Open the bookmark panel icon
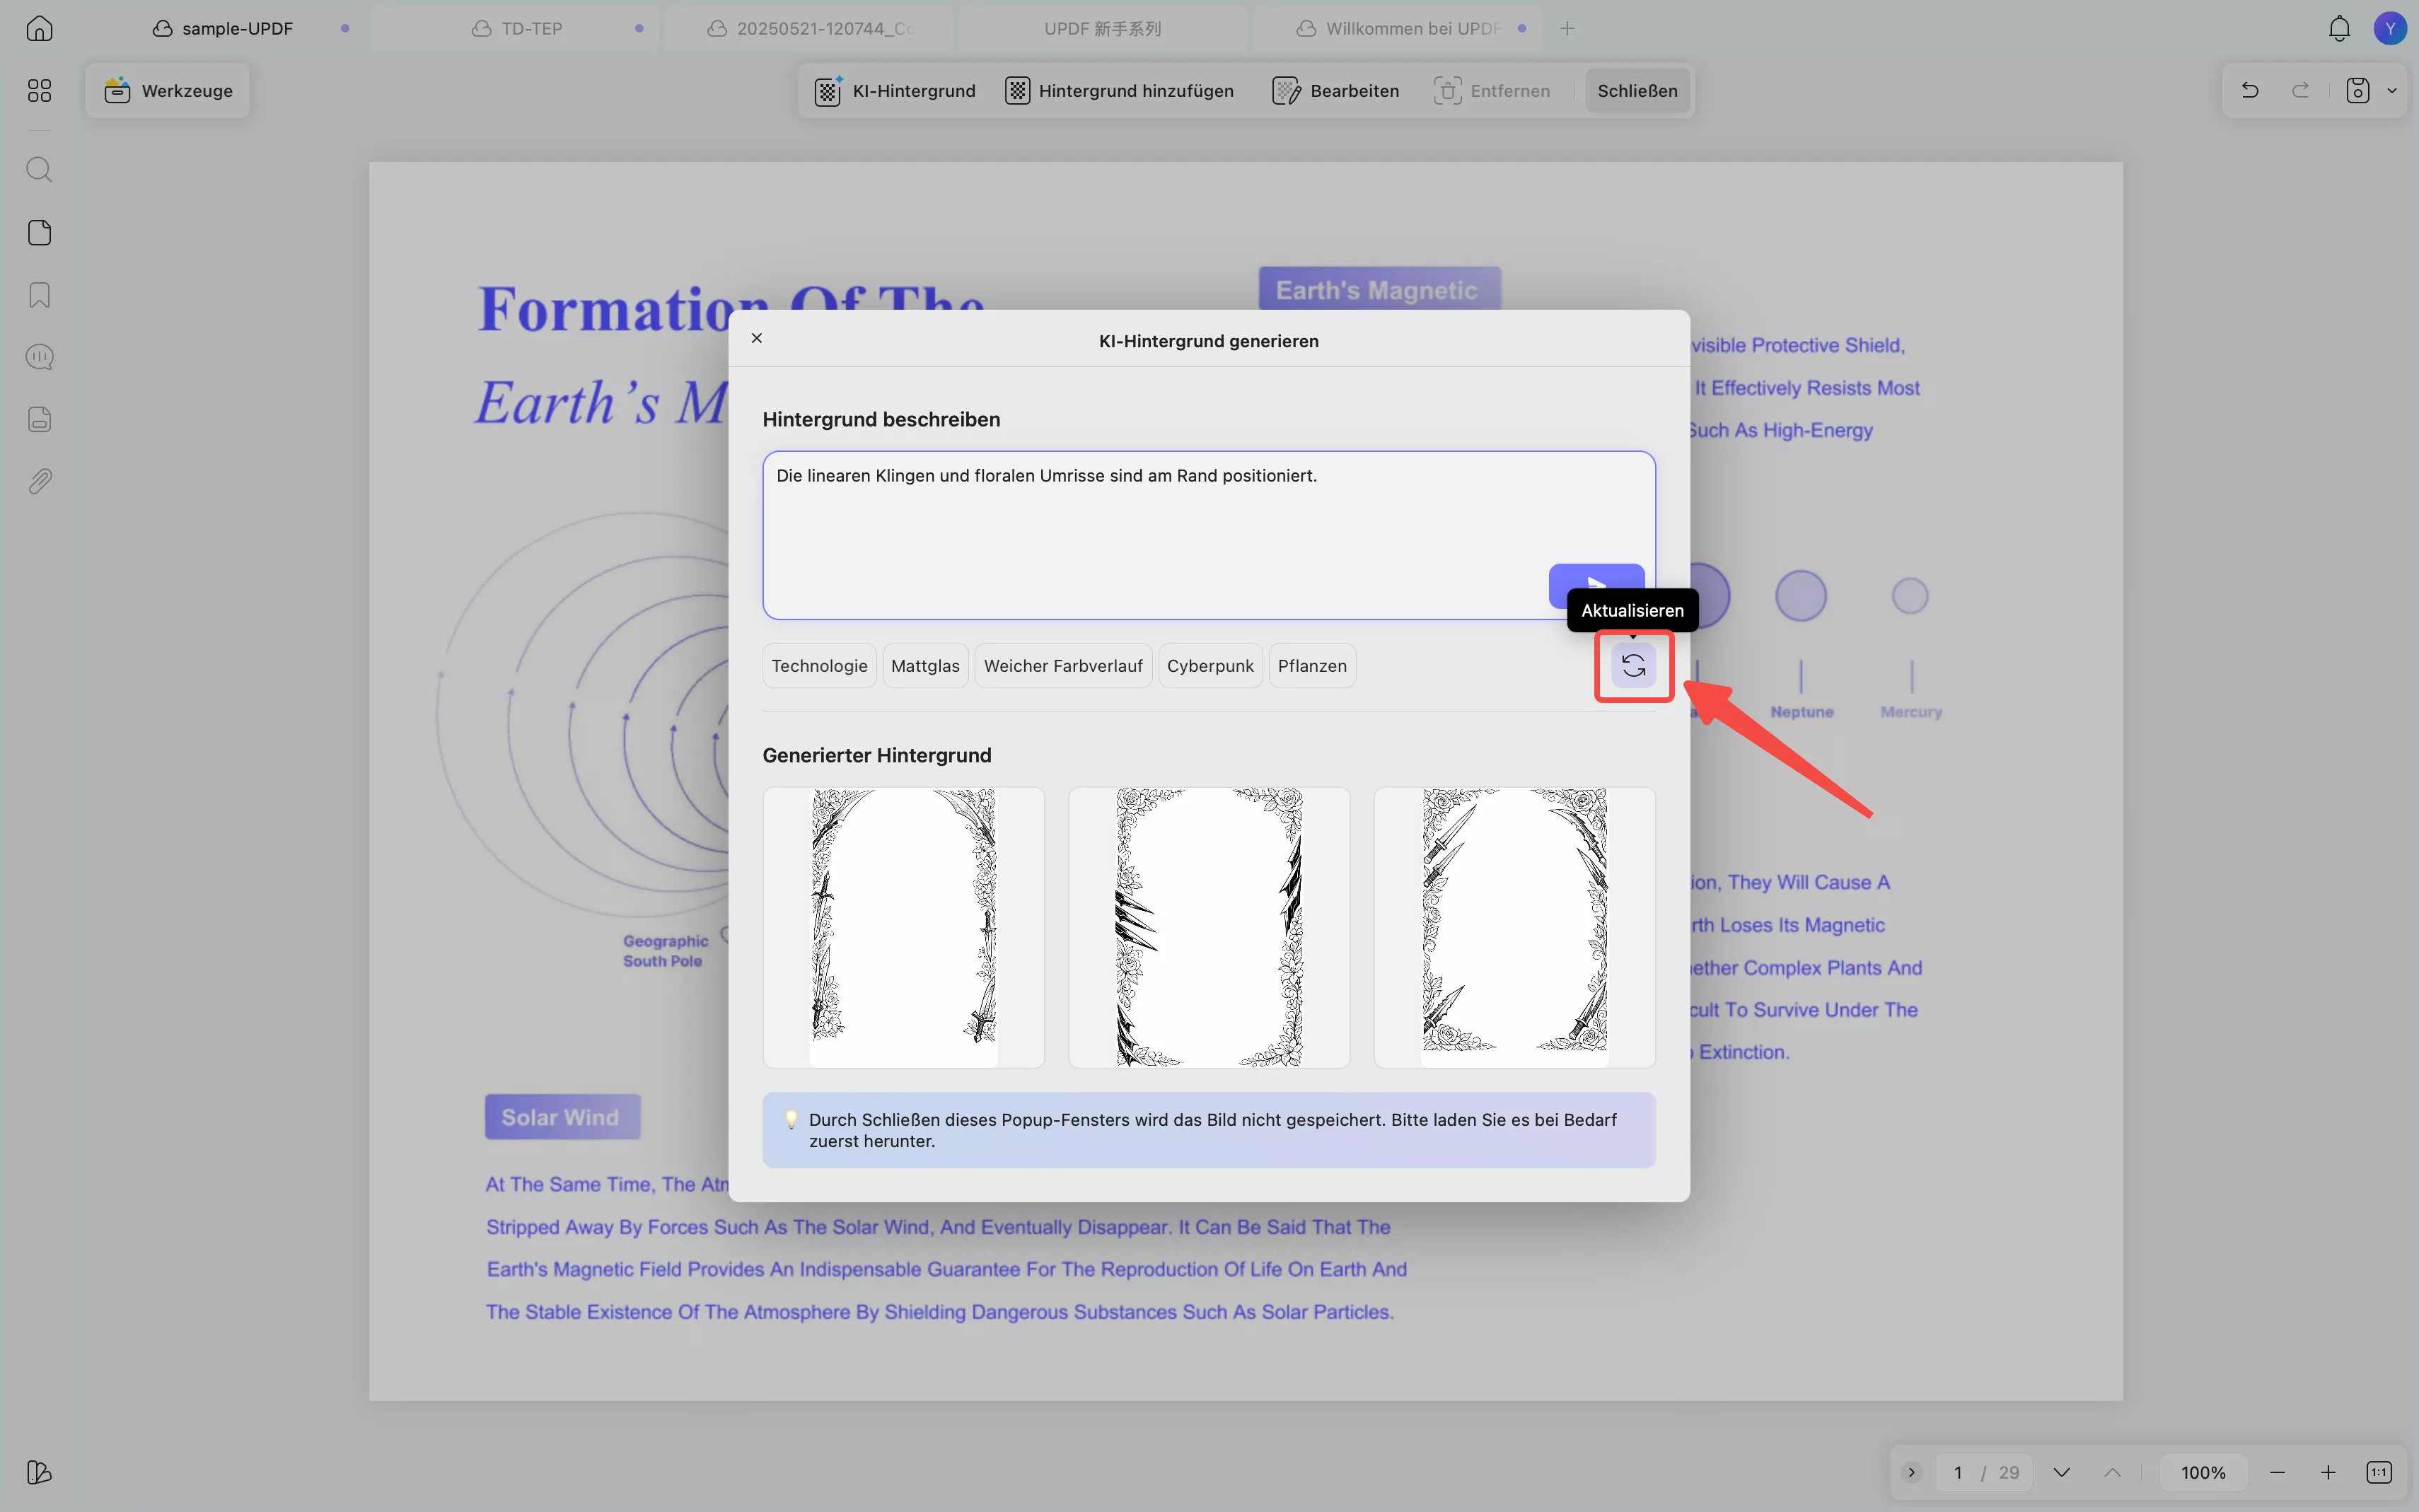 39,295
